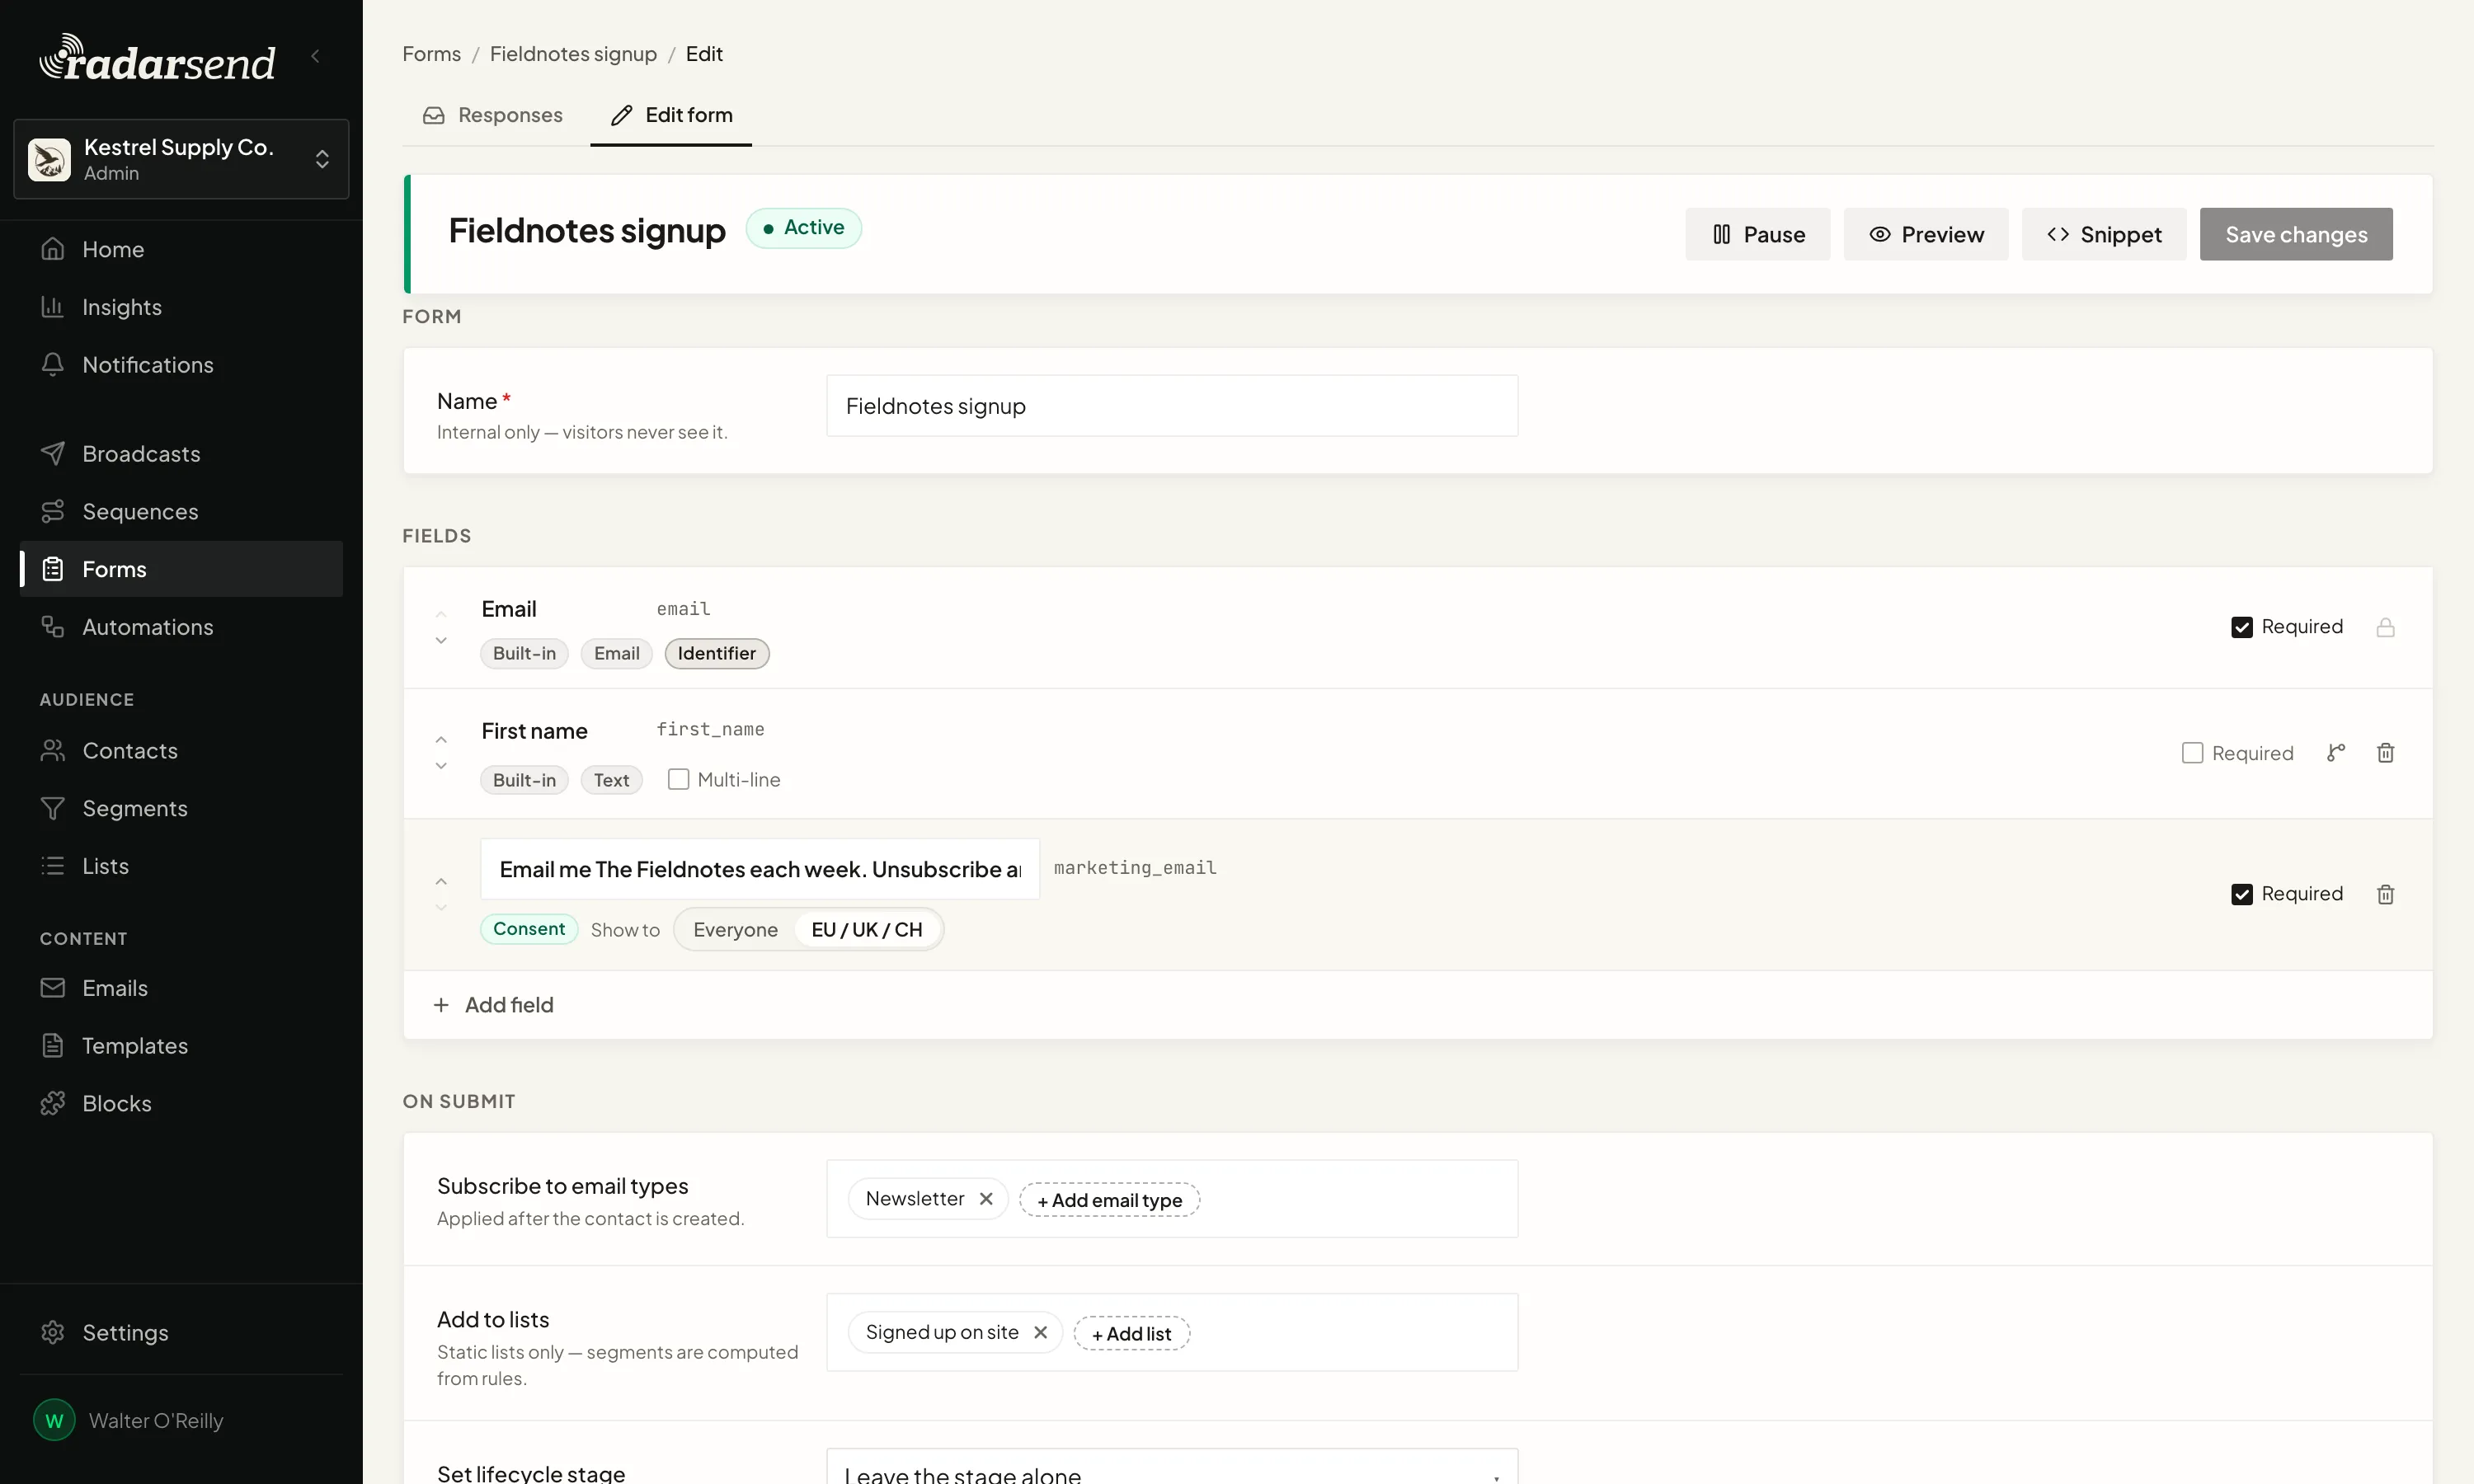The height and width of the screenshot is (1484, 2474).
Task: Move the marketing_email field up
Action: (x=441, y=882)
